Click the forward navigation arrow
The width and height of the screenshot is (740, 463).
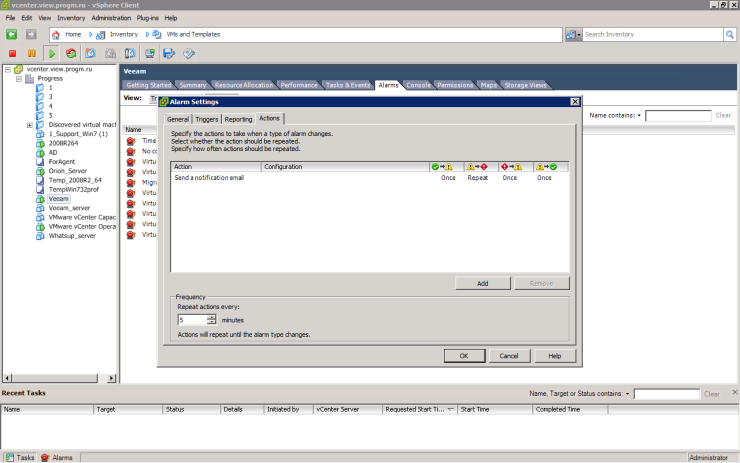31,34
